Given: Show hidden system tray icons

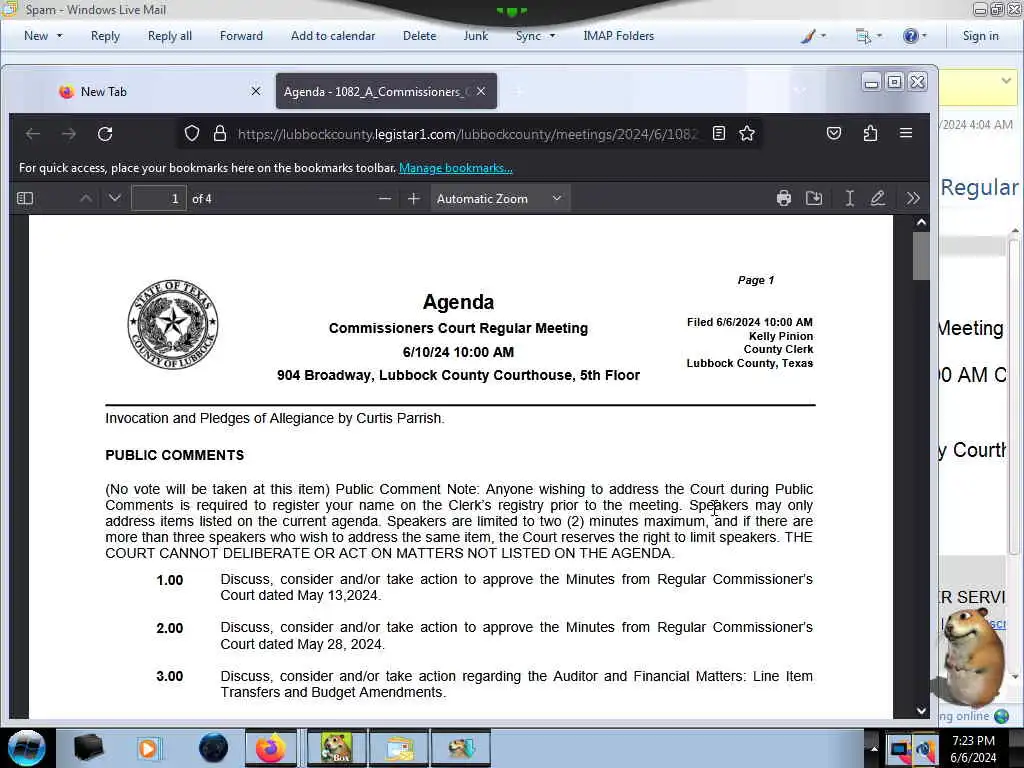Looking at the screenshot, I should 874,749.
